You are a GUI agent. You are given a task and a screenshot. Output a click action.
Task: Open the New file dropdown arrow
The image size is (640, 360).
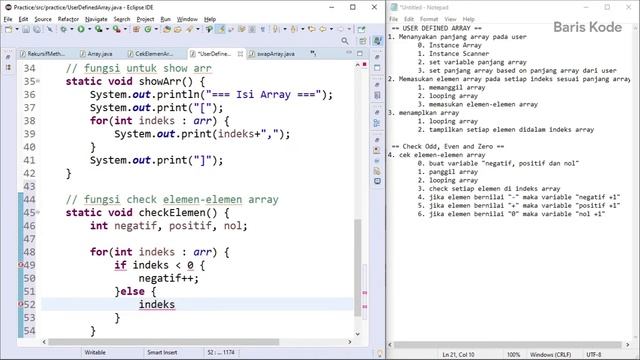click(x=17, y=29)
